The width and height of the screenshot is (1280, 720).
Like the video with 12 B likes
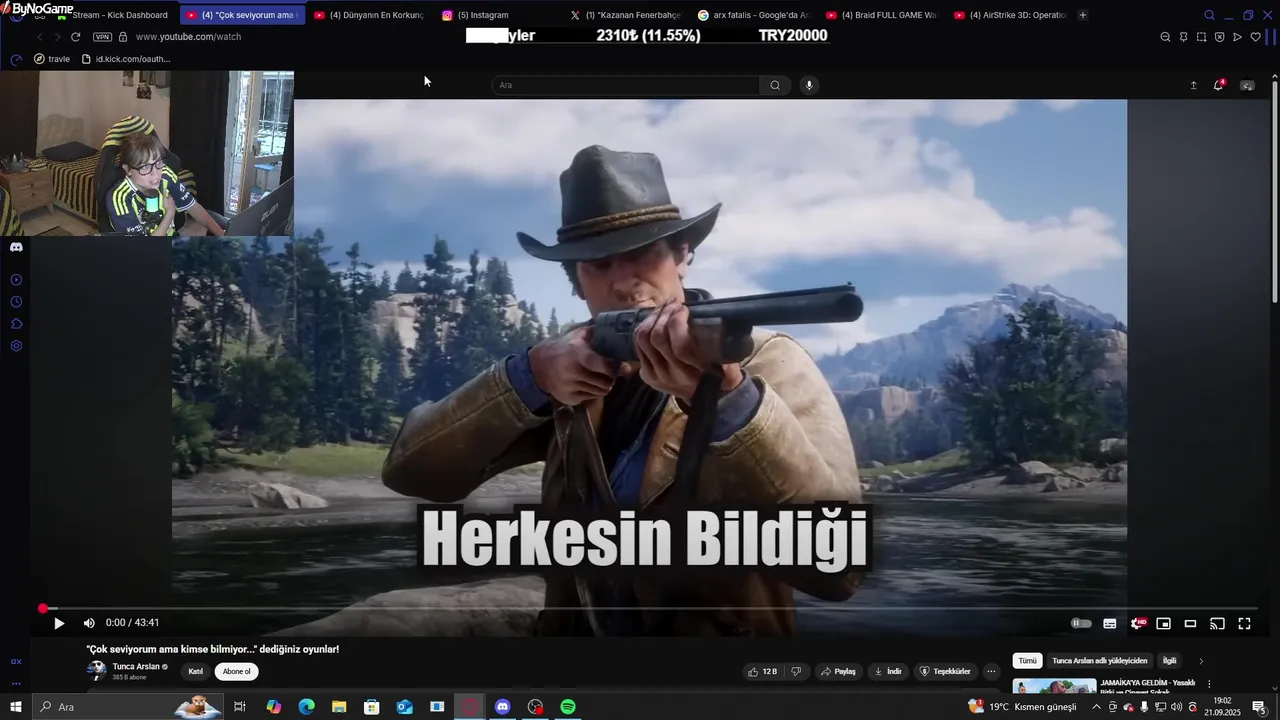coord(763,671)
